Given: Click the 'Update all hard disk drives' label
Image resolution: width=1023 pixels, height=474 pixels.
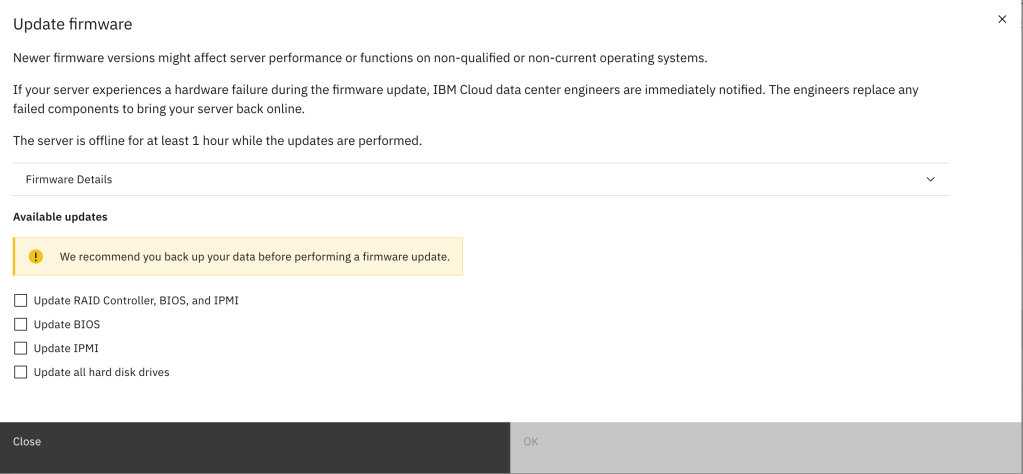Looking at the screenshot, I should (x=101, y=372).
